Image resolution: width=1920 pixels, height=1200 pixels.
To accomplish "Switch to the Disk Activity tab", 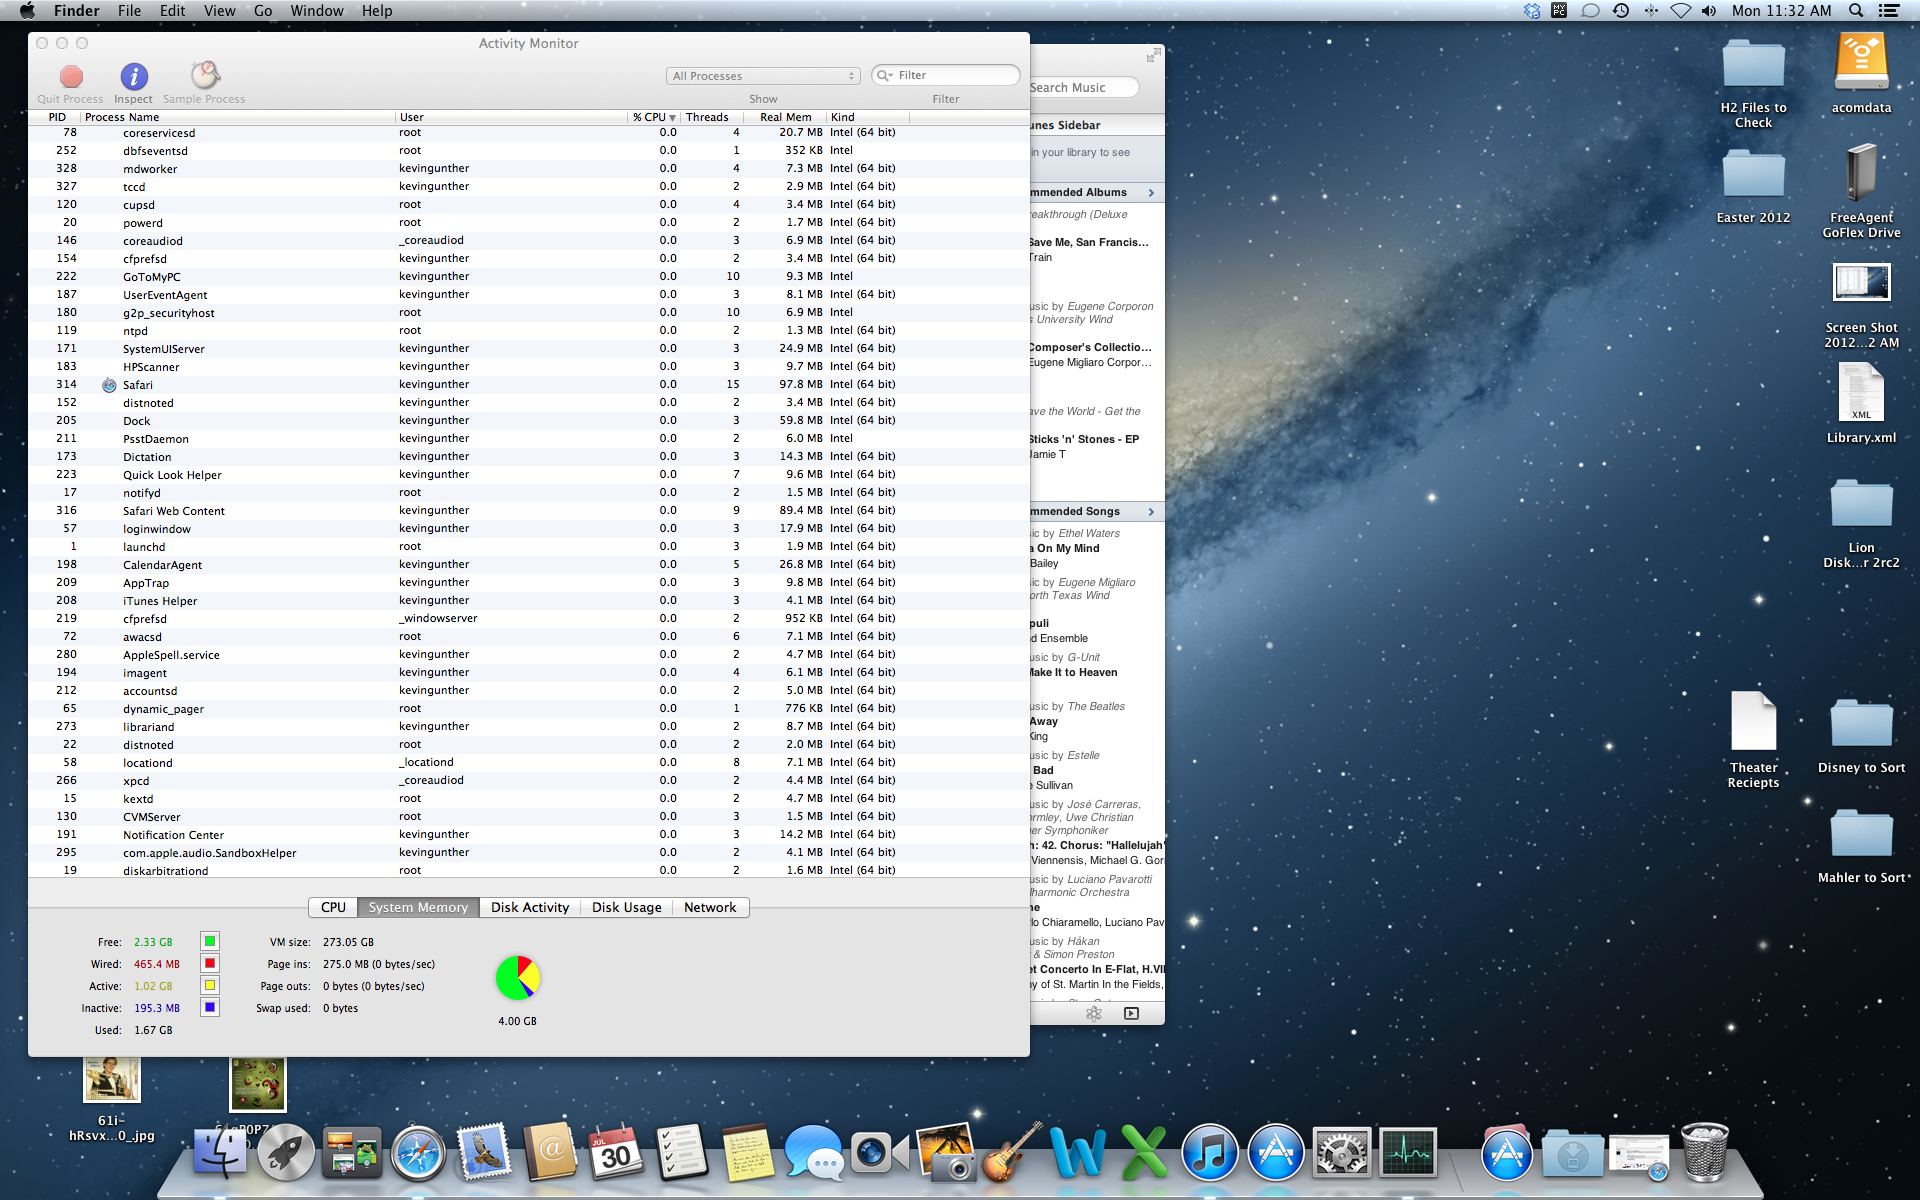I will tap(529, 907).
